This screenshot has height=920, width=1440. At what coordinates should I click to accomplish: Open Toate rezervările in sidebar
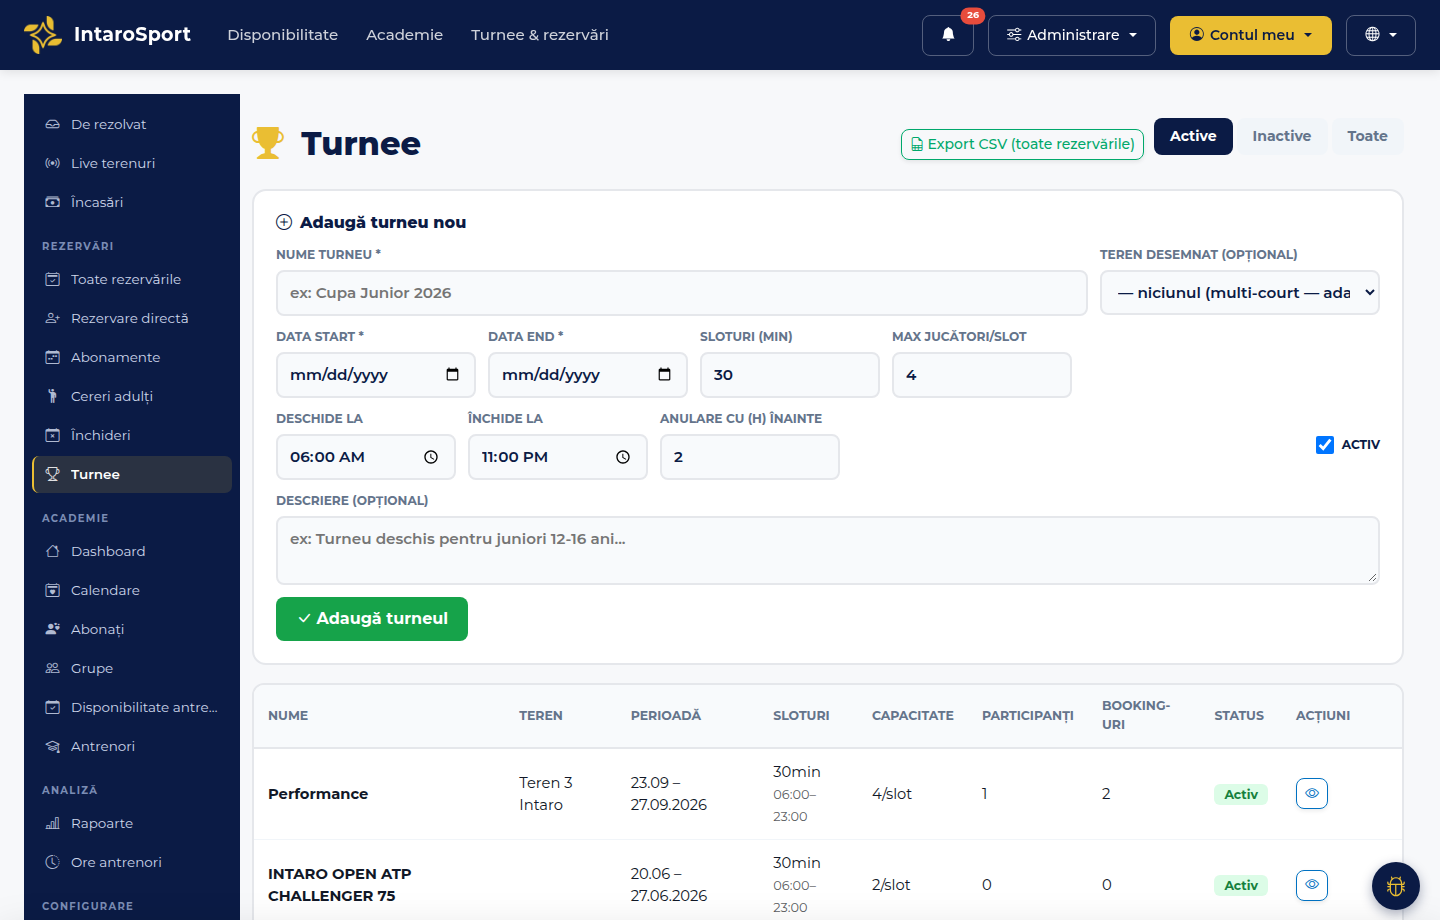(132, 279)
